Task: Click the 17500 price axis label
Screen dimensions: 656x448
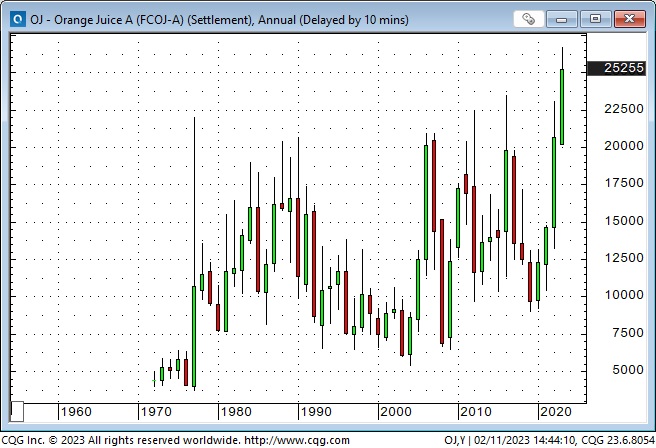Action: click(623, 183)
